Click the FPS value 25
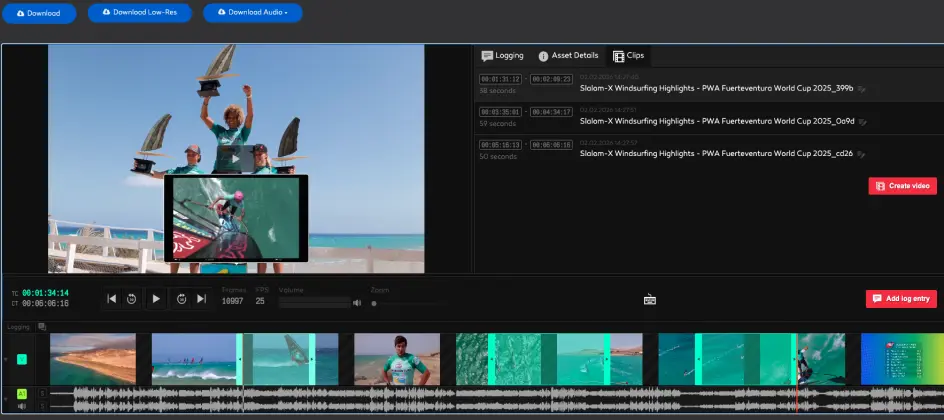 coord(260,301)
